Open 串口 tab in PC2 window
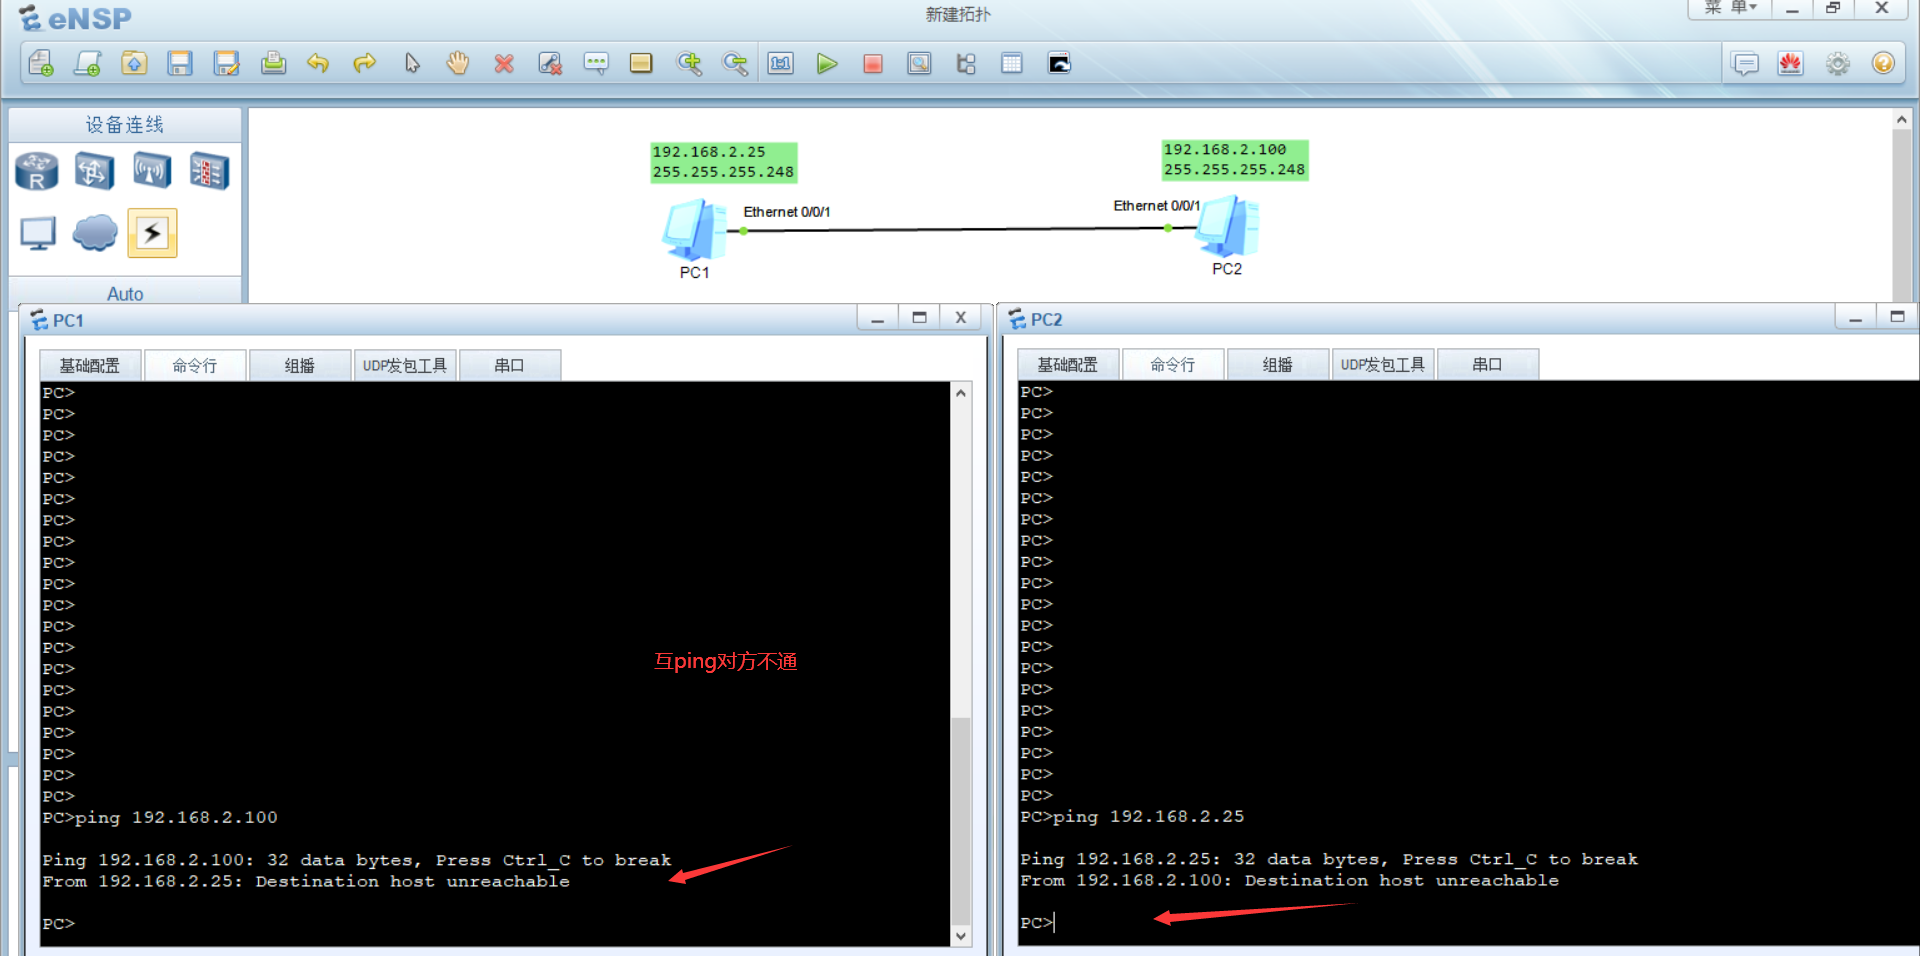 coord(1488,365)
